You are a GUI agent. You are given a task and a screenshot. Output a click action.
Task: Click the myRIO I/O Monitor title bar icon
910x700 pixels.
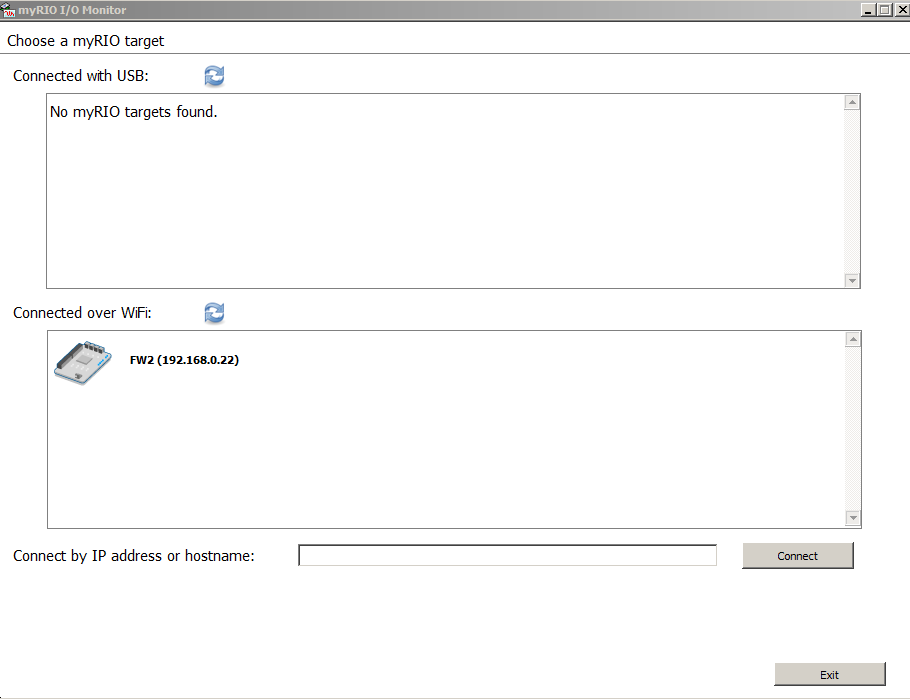tap(8, 10)
